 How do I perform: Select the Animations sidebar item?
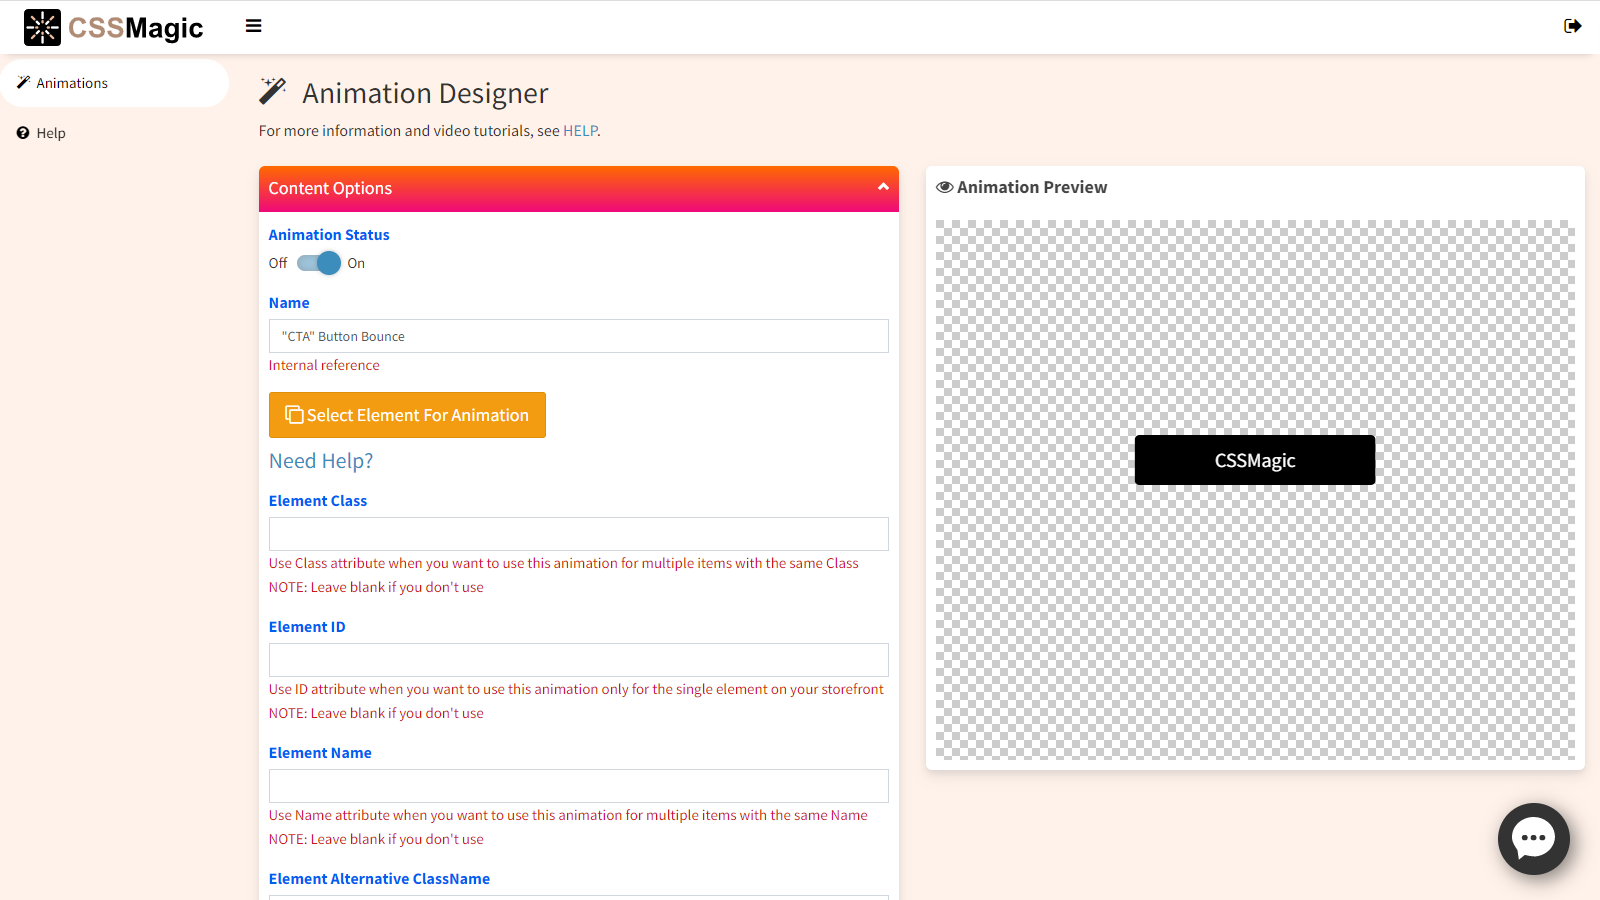point(72,83)
